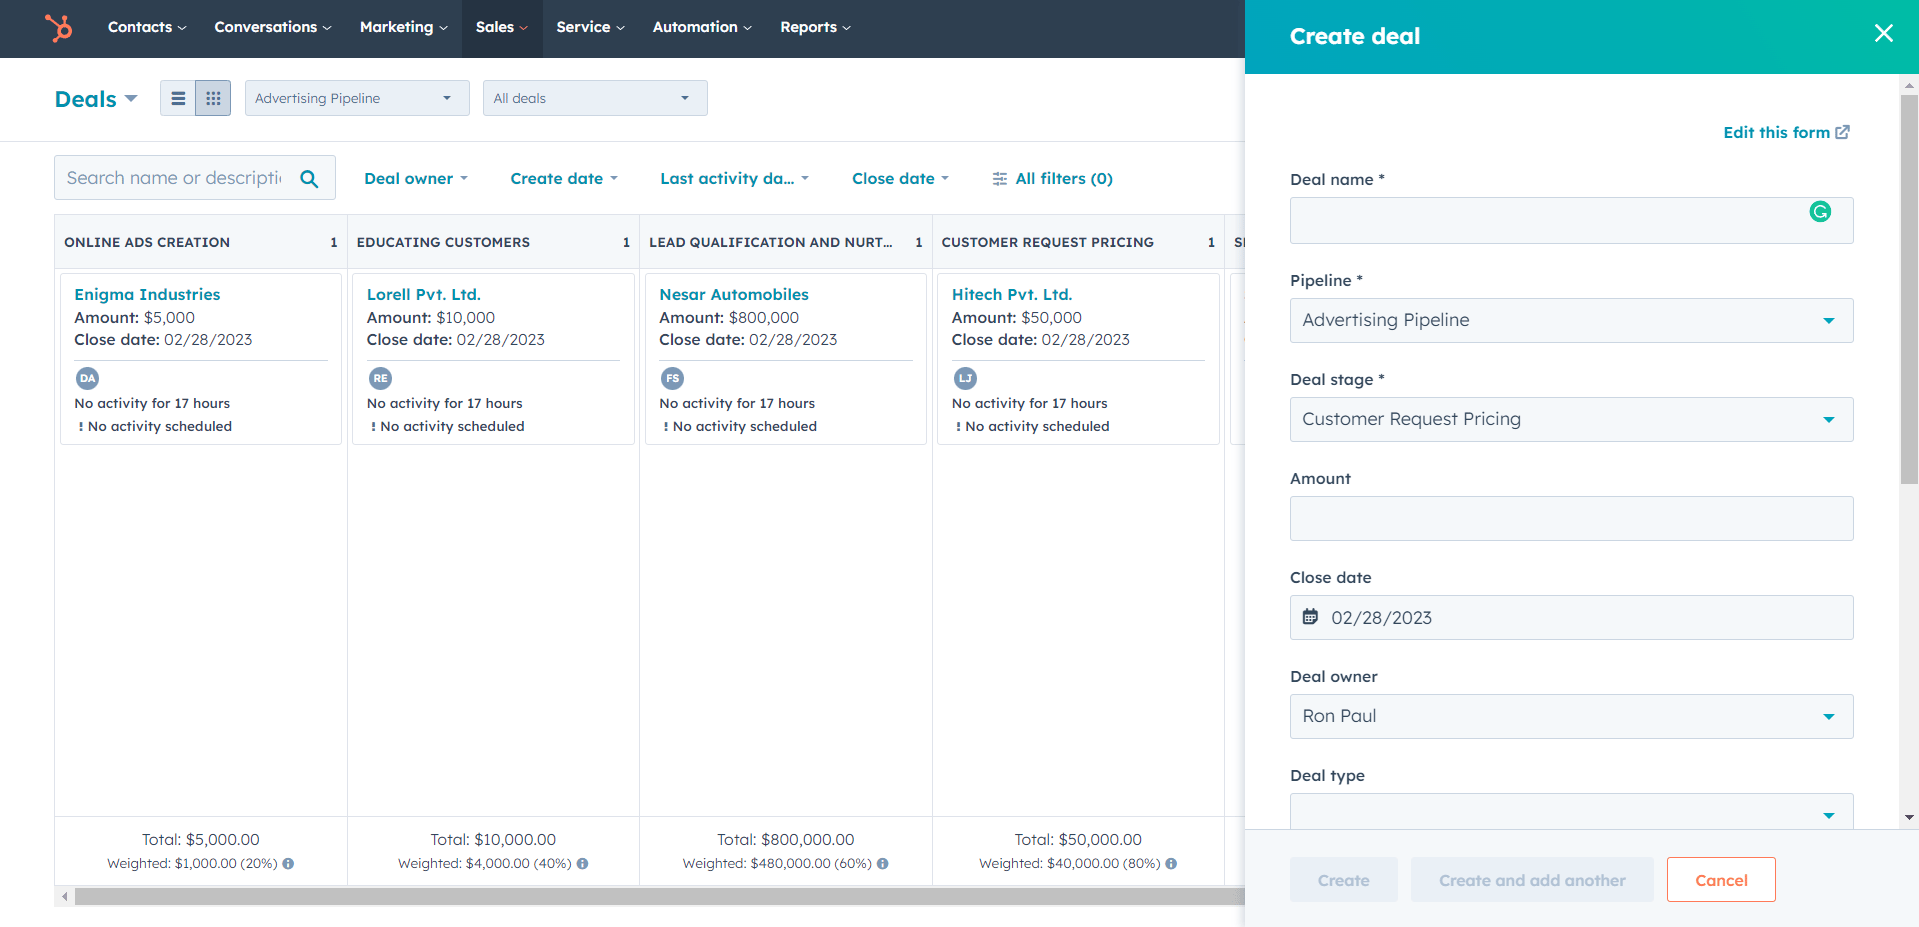Open the All deals view dropdown
This screenshot has height=927, width=1919.
595,98
